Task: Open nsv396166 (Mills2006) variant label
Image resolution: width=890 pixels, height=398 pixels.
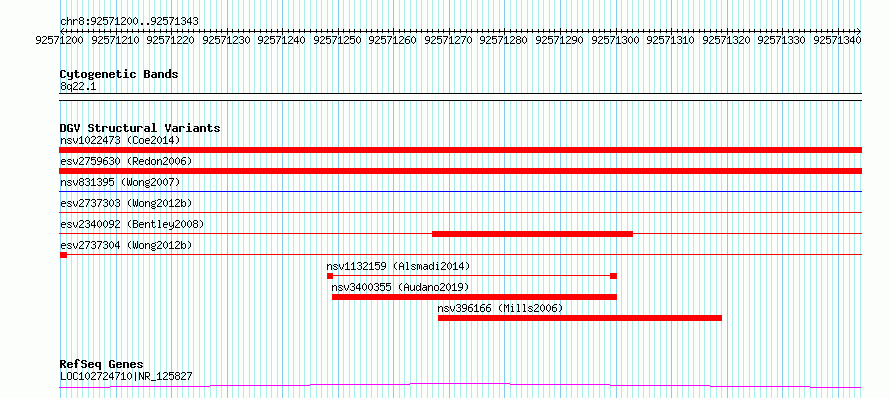Action: tap(500, 308)
